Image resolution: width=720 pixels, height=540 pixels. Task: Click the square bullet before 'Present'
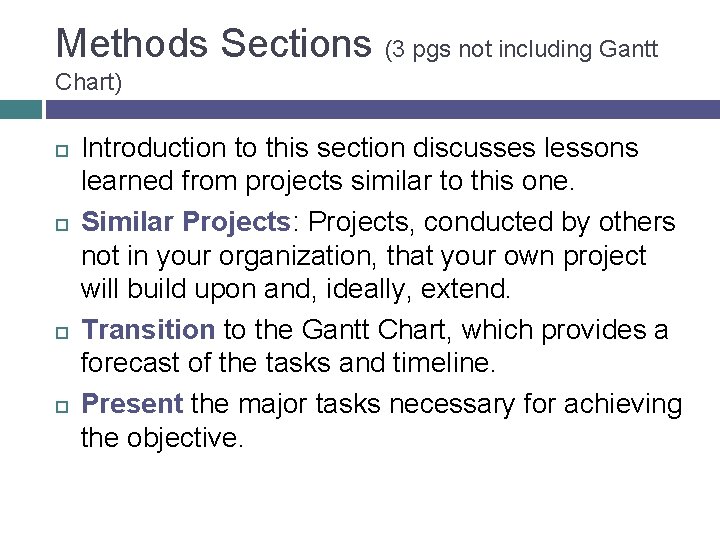coord(62,406)
